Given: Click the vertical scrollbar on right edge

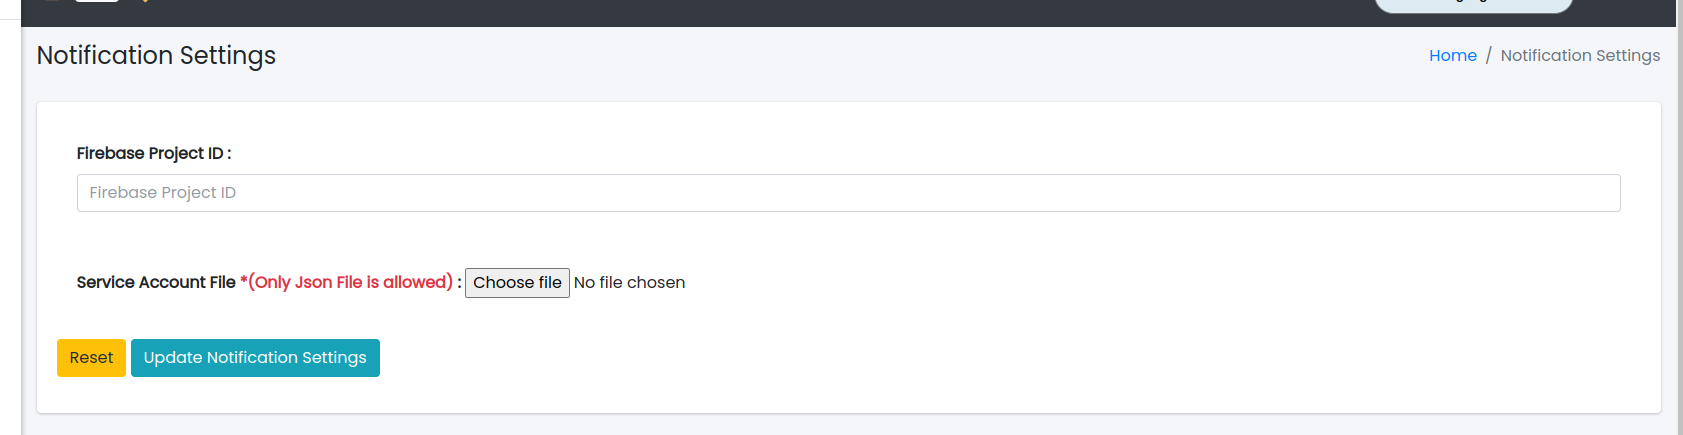Looking at the screenshot, I should (x=1679, y=217).
